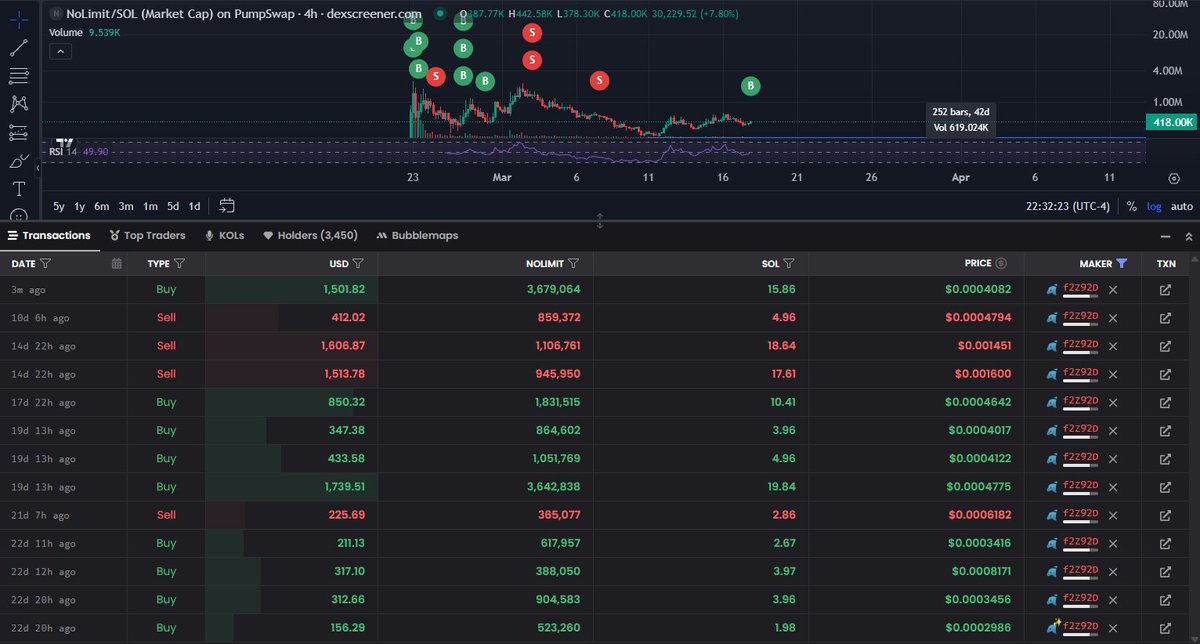The width and height of the screenshot is (1200, 644).
Task: Open the chart go-to-date calendar
Action: pos(227,206)
